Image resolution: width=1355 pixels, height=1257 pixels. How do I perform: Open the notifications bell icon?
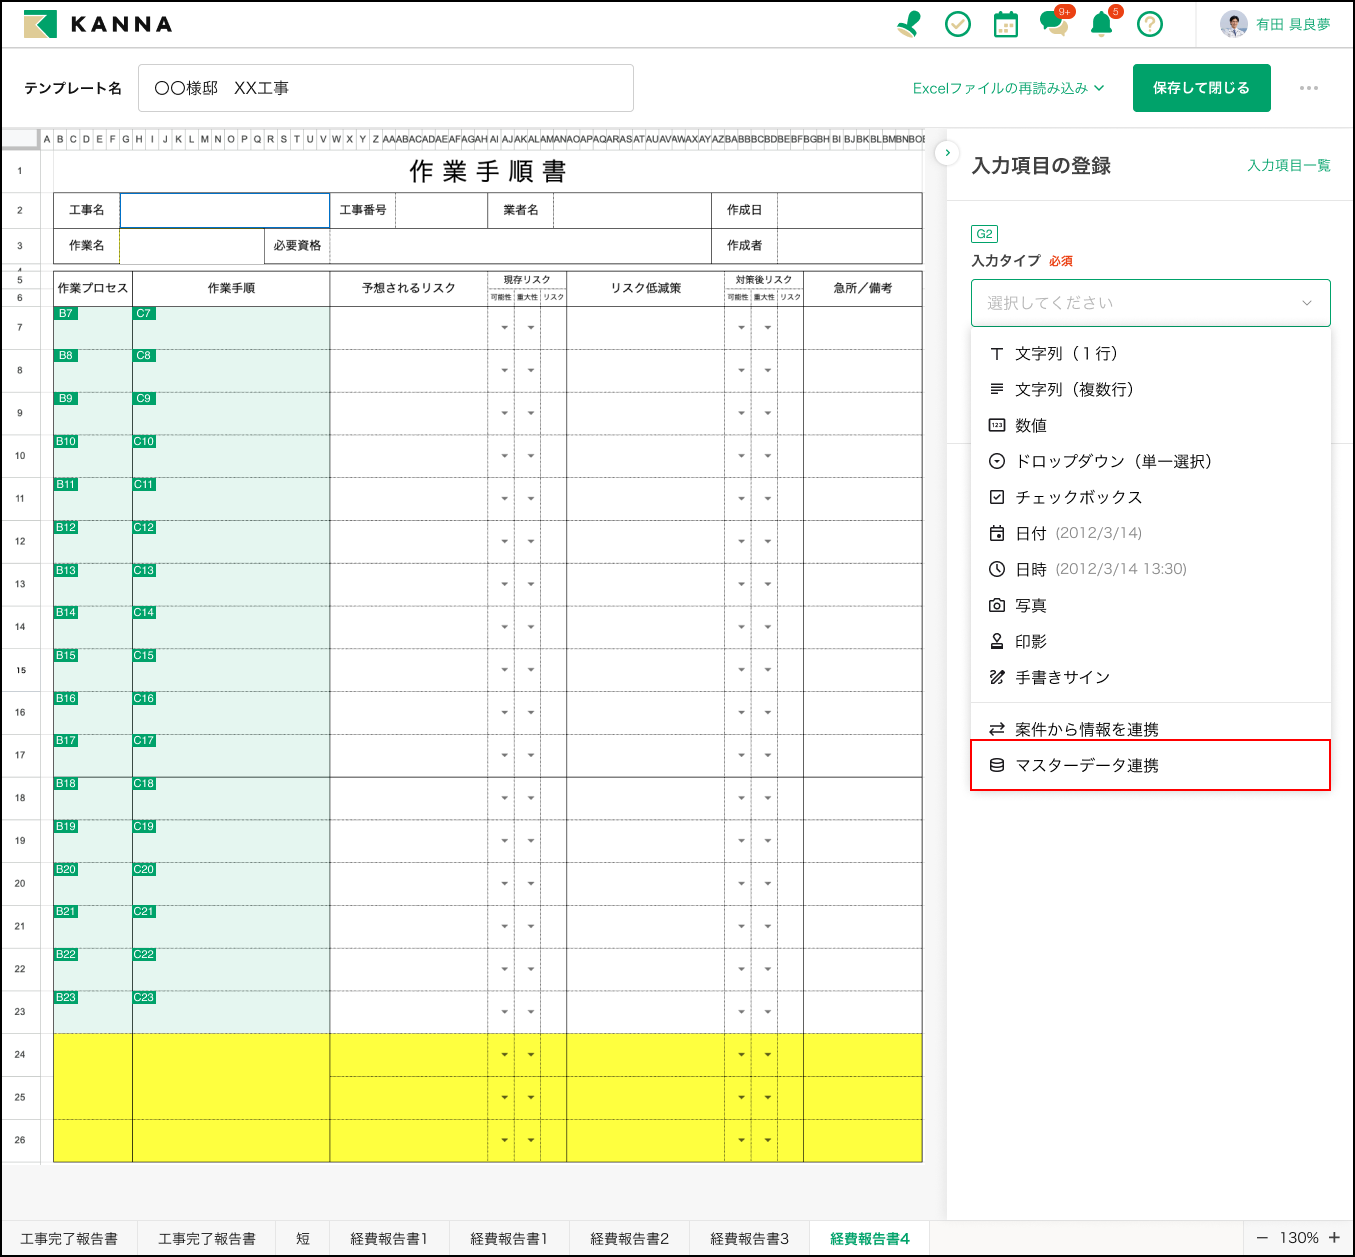(x=1101, y=24)
